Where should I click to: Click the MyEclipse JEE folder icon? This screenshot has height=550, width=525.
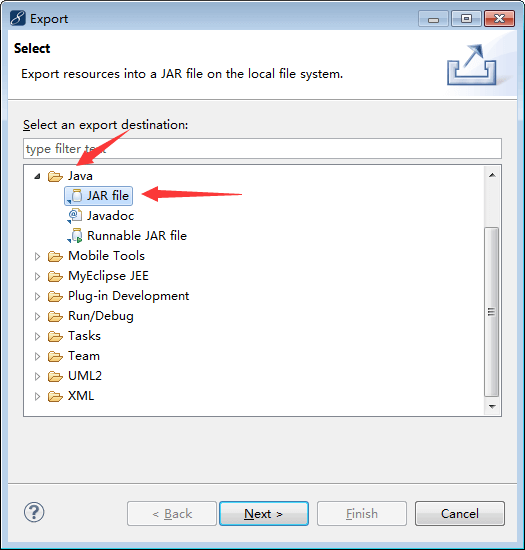click(55, 276)
